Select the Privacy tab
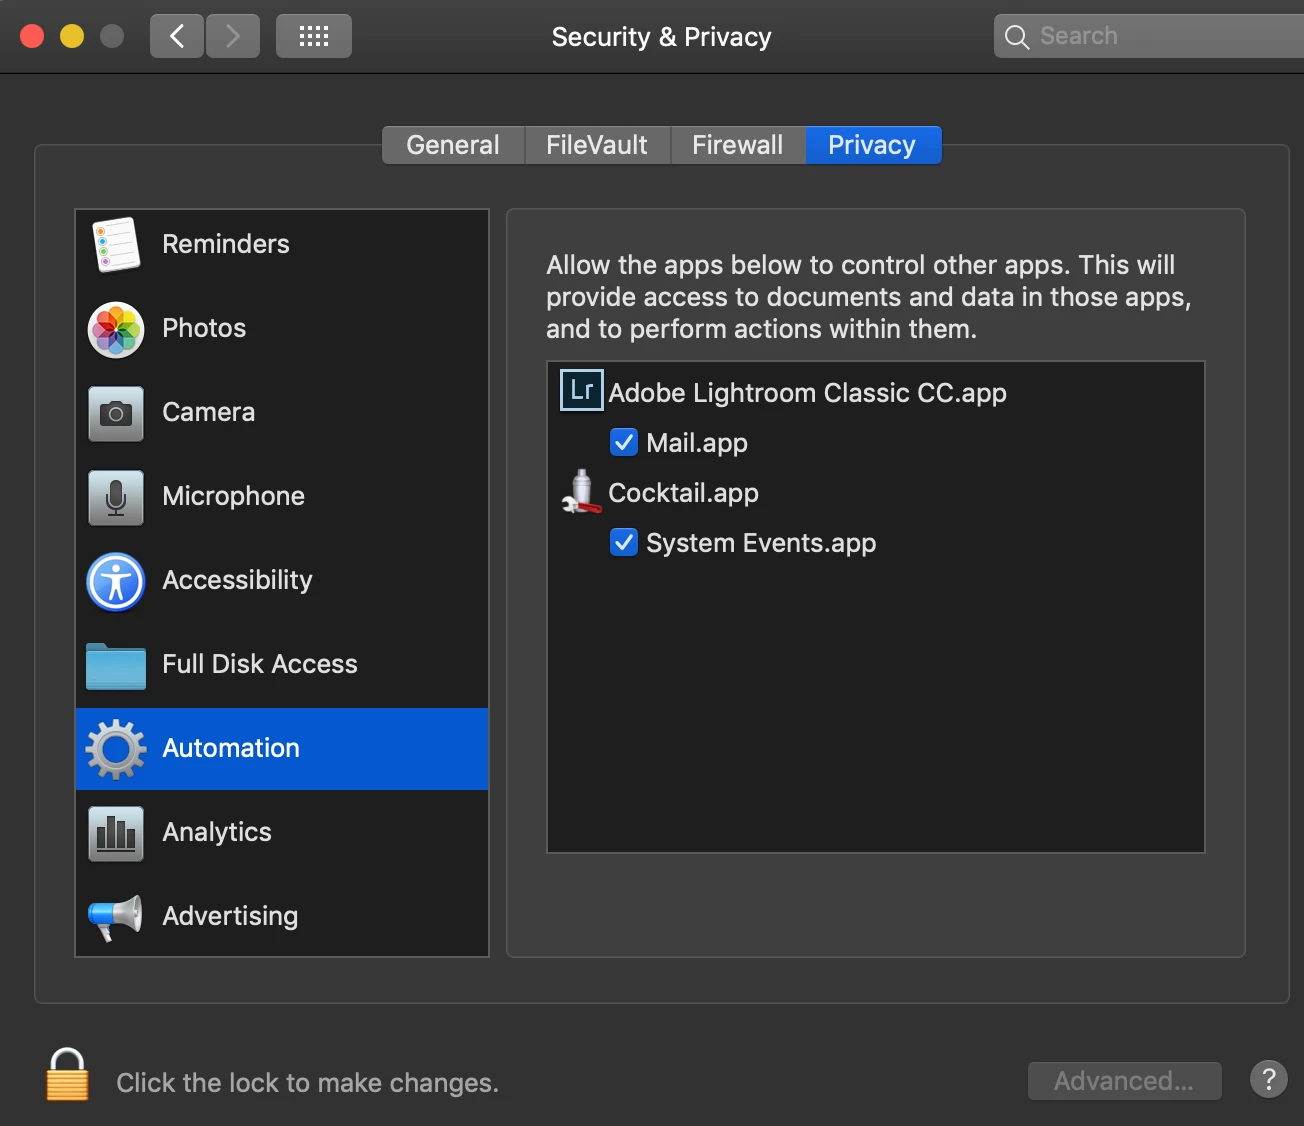 873,145
